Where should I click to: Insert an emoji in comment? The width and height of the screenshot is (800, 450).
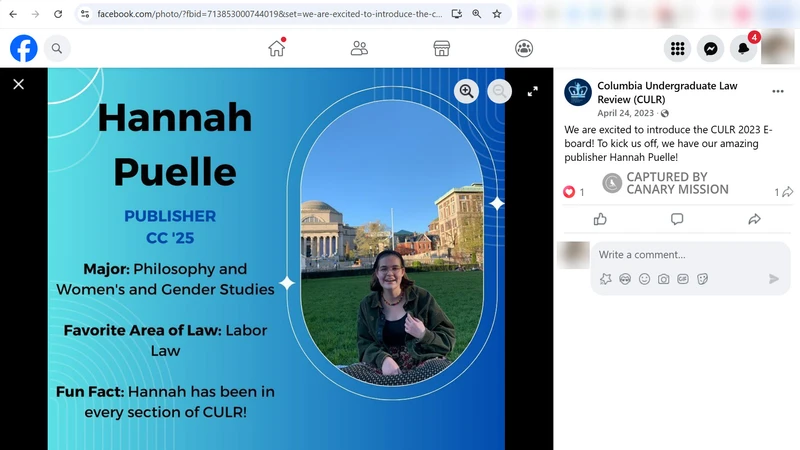pos(644,279)
